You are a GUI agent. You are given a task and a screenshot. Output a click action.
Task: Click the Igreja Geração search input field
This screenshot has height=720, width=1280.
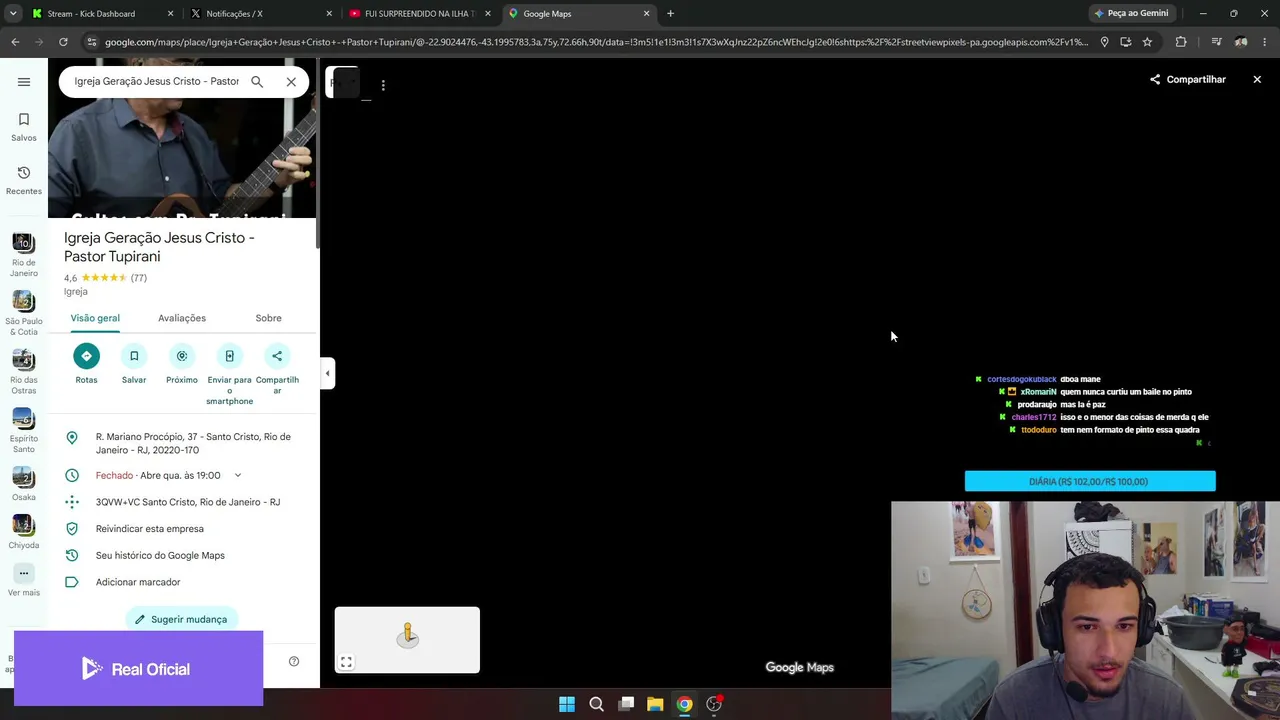coord(156,81)
